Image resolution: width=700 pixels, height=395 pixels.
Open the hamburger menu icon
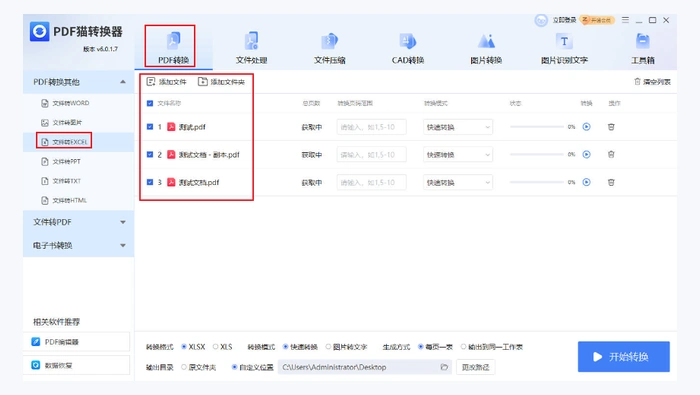click(x=625, y=20)
